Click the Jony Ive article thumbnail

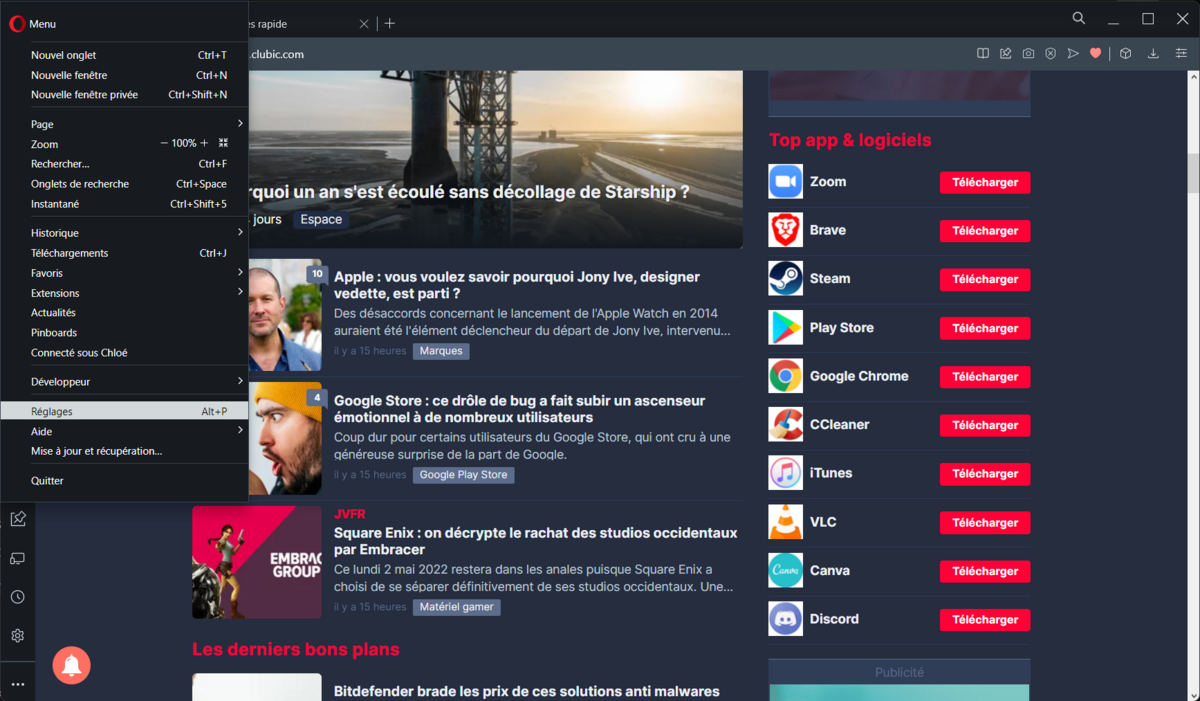(x=285, y=315)
